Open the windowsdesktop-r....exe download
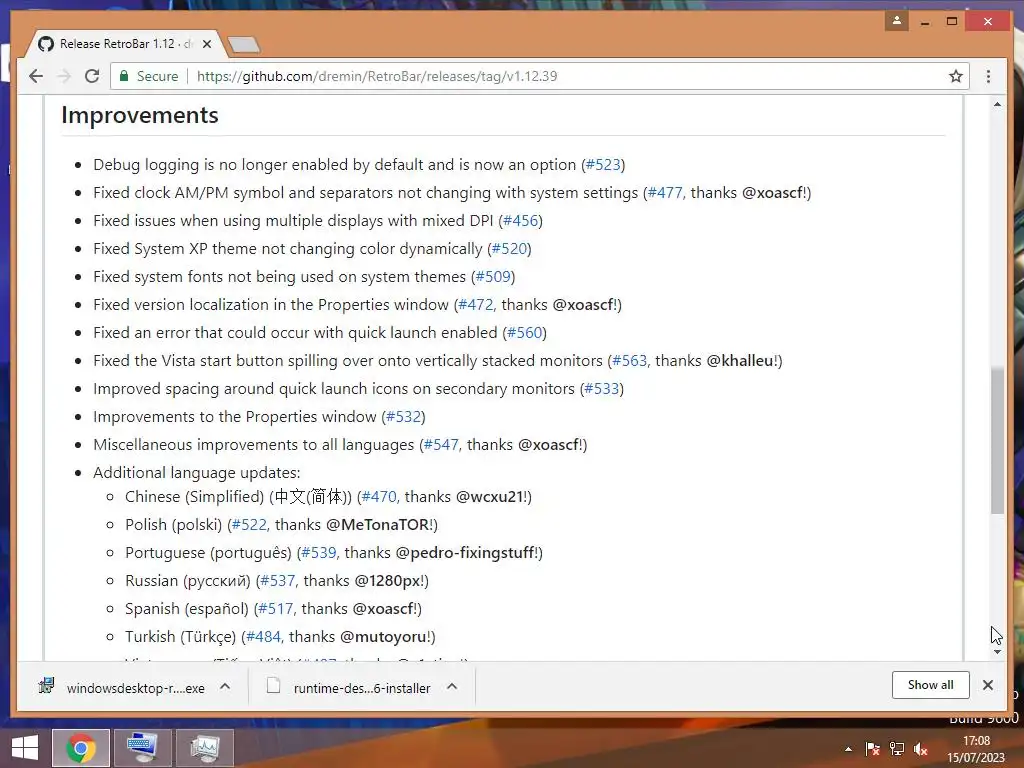The width and height of the screenshot is (1024, 768). tap(123, 688)
